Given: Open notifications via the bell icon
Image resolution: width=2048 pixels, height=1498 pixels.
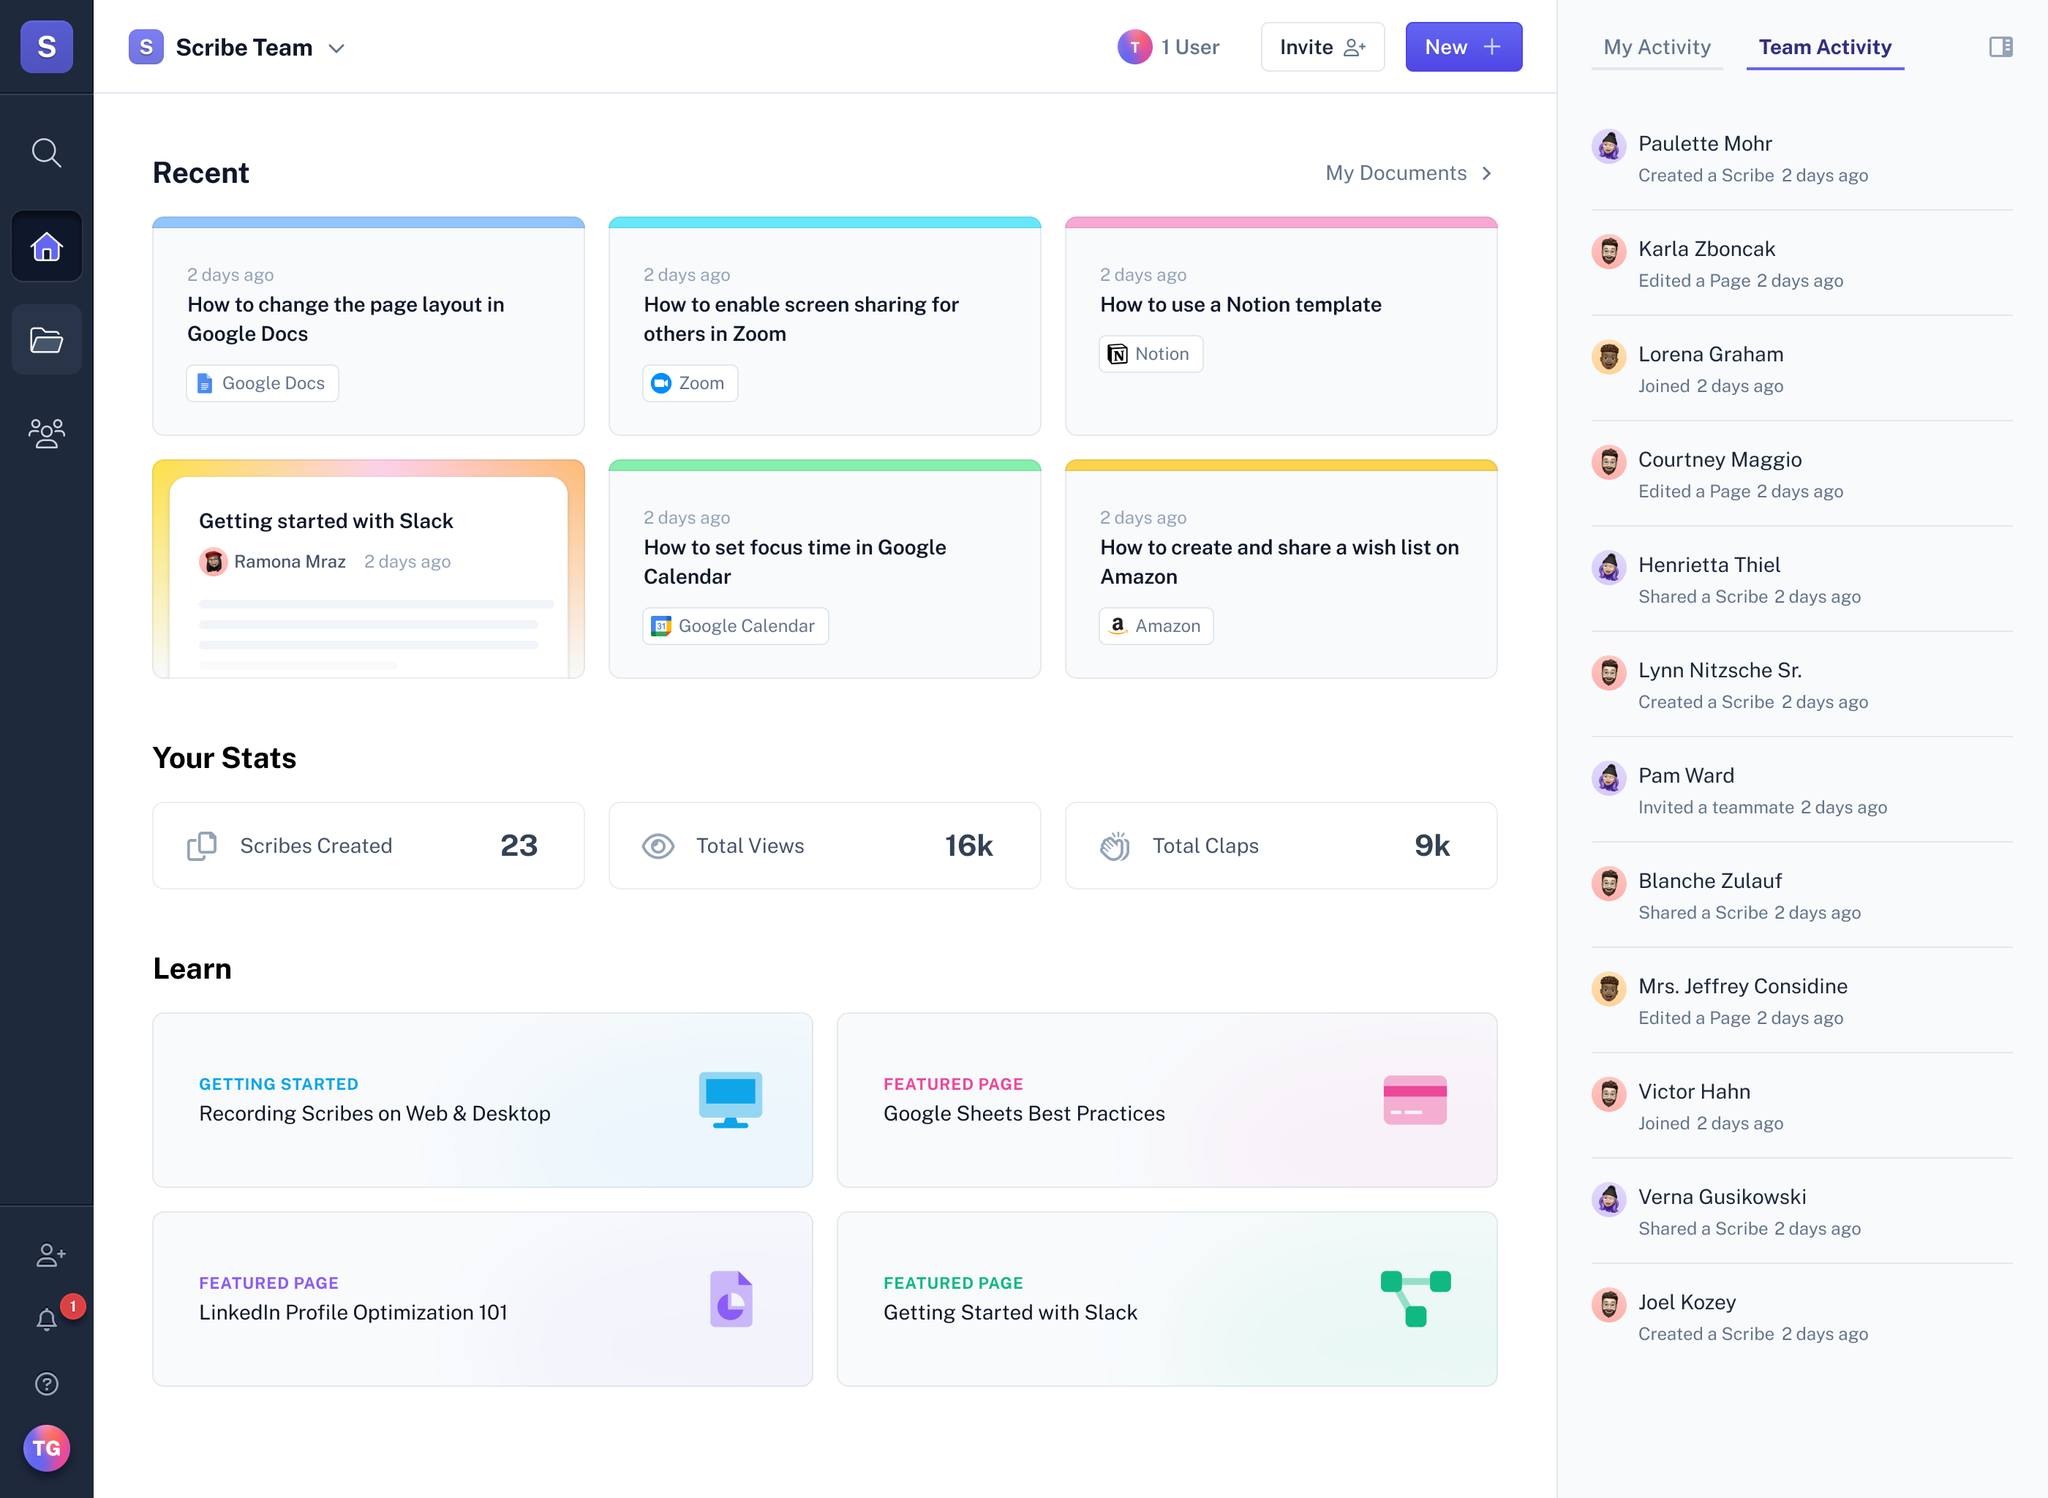Looking at the screenshot, I should pyautogui.click(x=46, y=1320).
